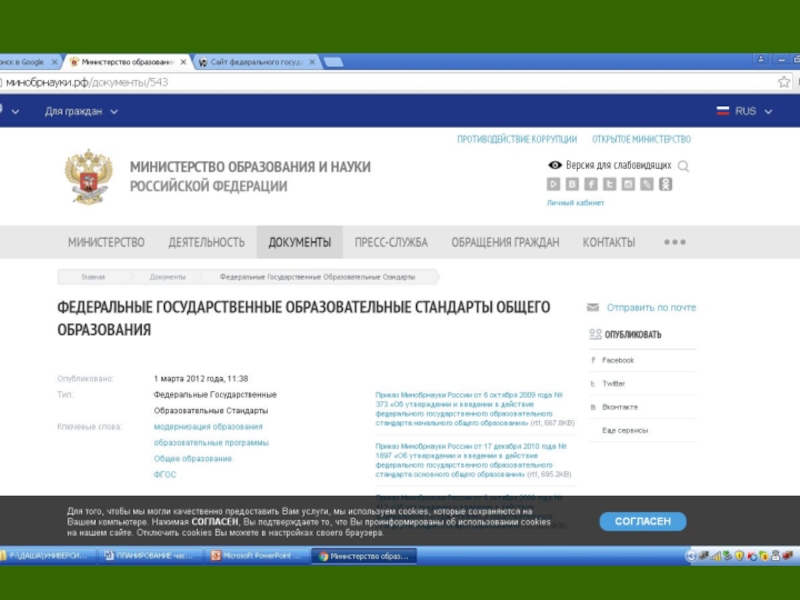This screenshot has width=800, height=600.
Task: Open the ДОКУМЕНТЫ navigation menu item
Action: point(299,242)
